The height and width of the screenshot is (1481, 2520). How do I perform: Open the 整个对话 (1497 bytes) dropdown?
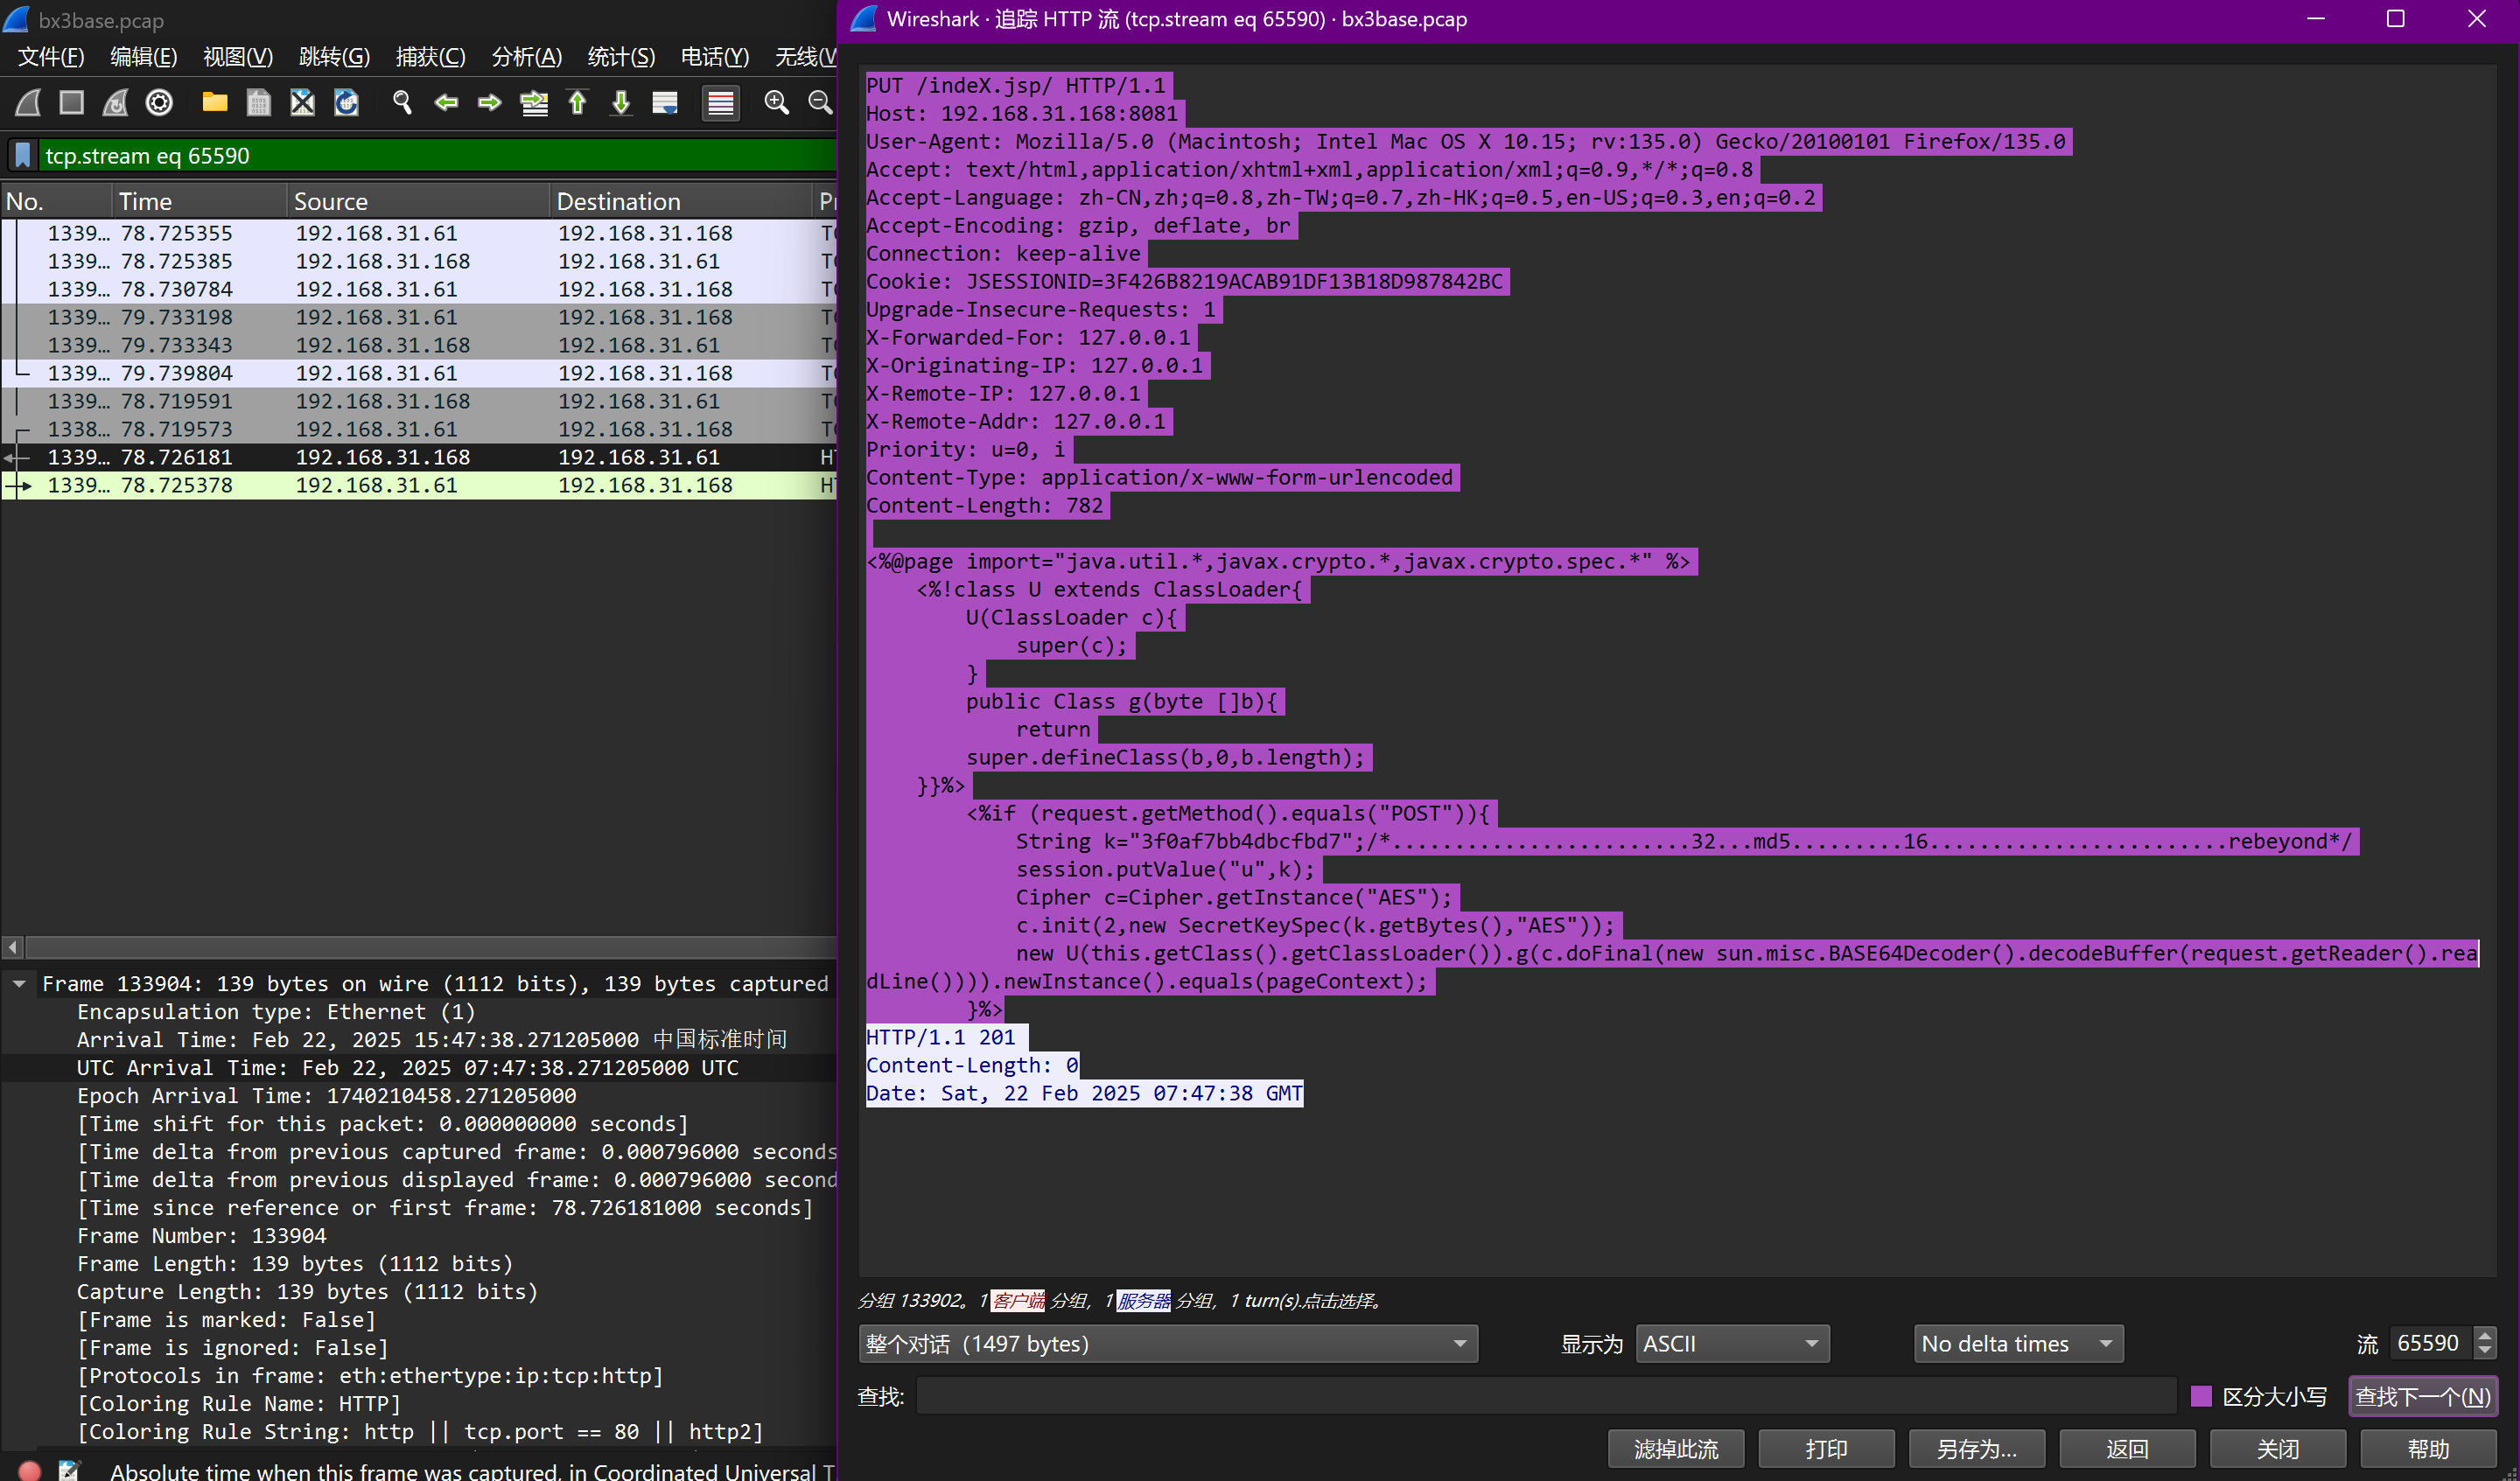(1167, 1344)
